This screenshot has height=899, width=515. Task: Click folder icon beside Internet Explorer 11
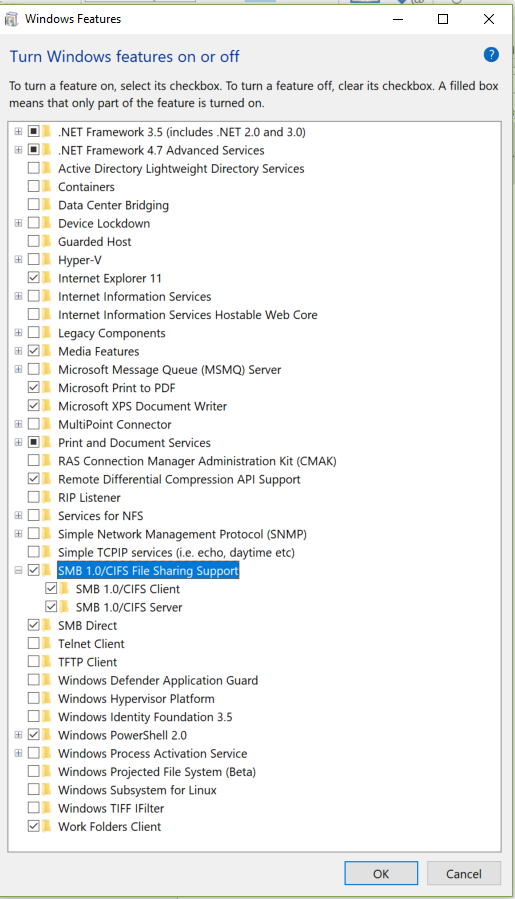click(x=46, y=278)
